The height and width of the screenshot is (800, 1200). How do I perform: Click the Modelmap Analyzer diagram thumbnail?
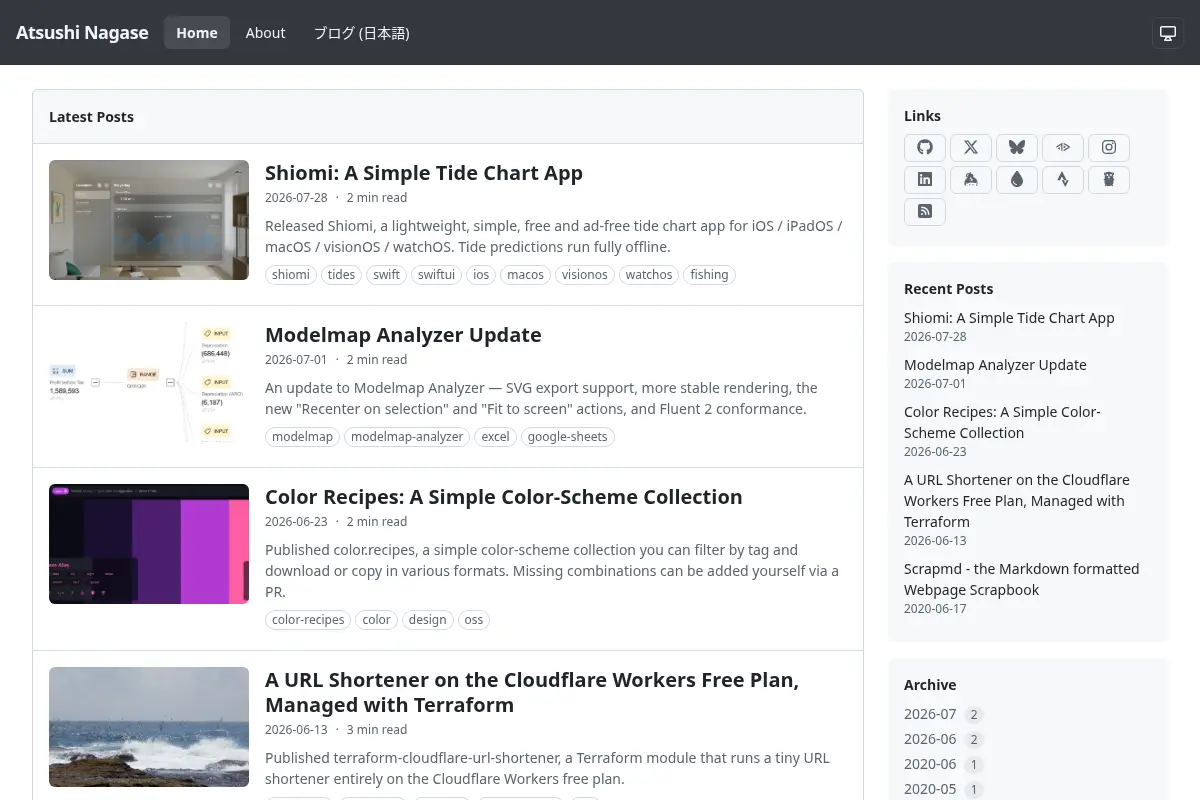149,382
